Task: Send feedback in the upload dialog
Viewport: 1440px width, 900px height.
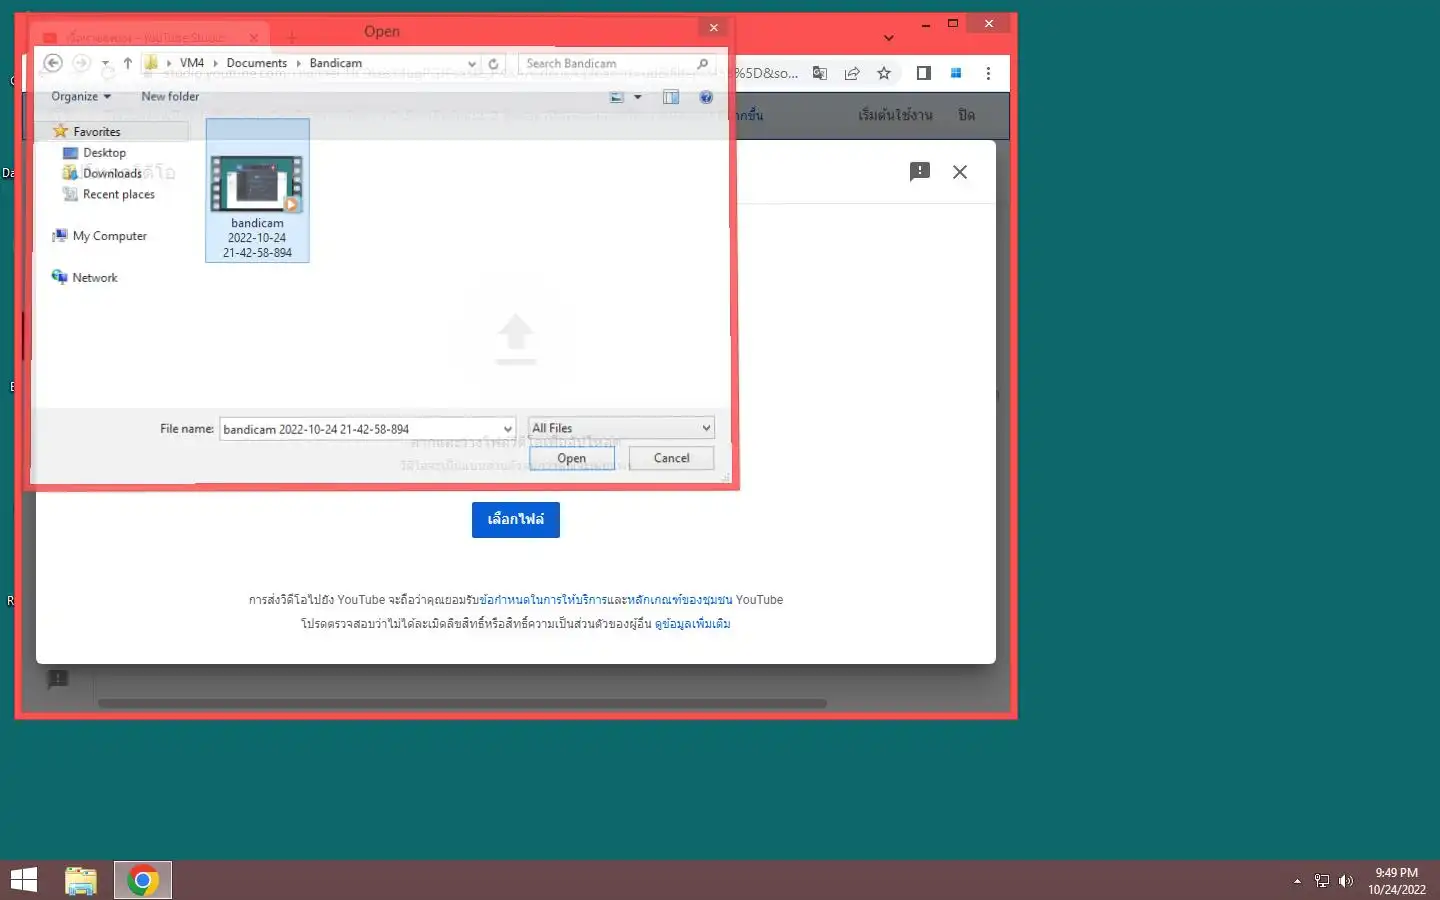Action: tap(920, 172)
